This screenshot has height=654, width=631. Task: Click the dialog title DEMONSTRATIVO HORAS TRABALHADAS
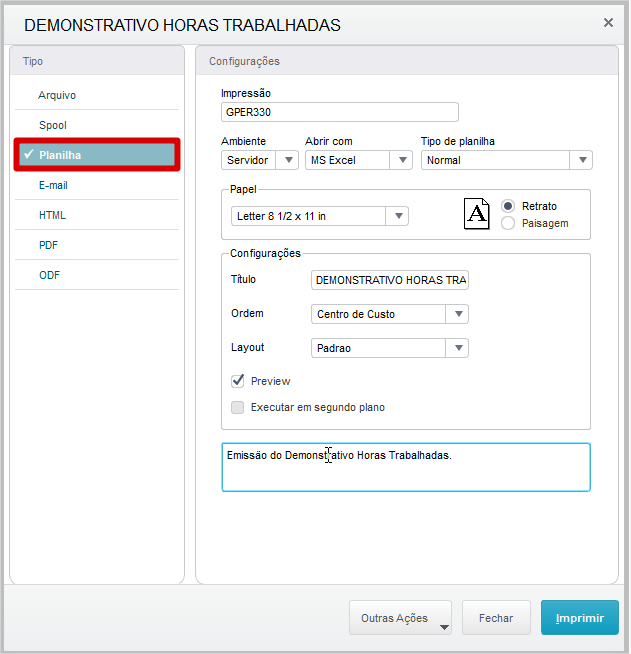point(182,25)
